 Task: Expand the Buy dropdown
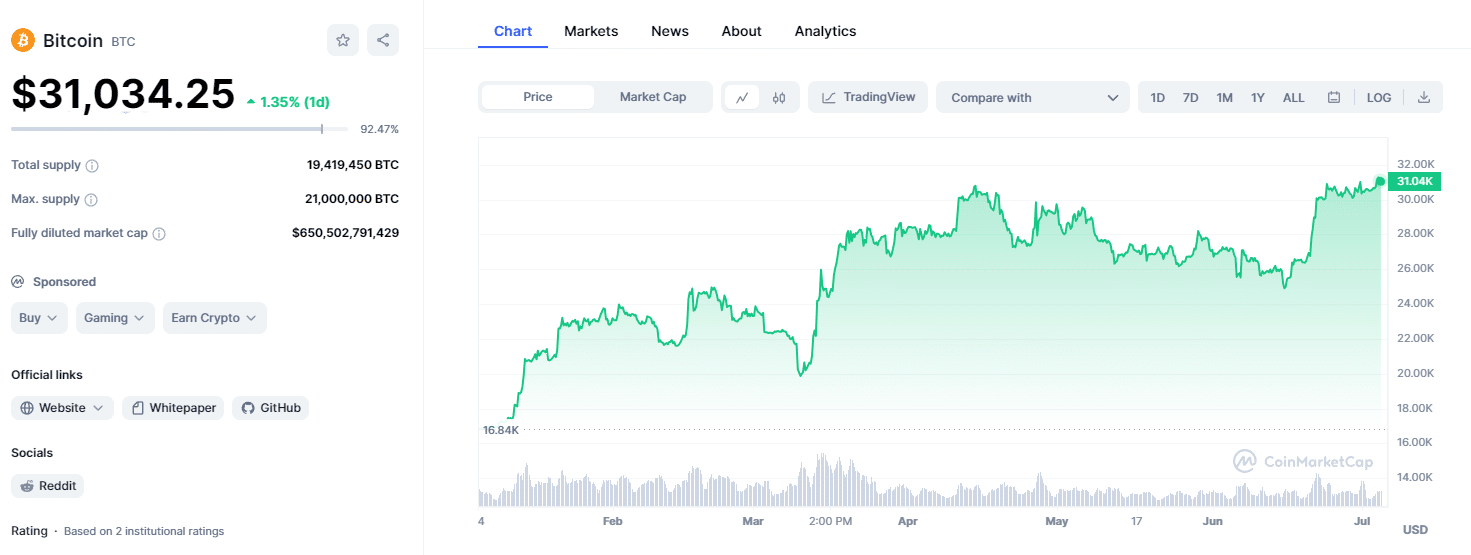[x=40, y=318]
